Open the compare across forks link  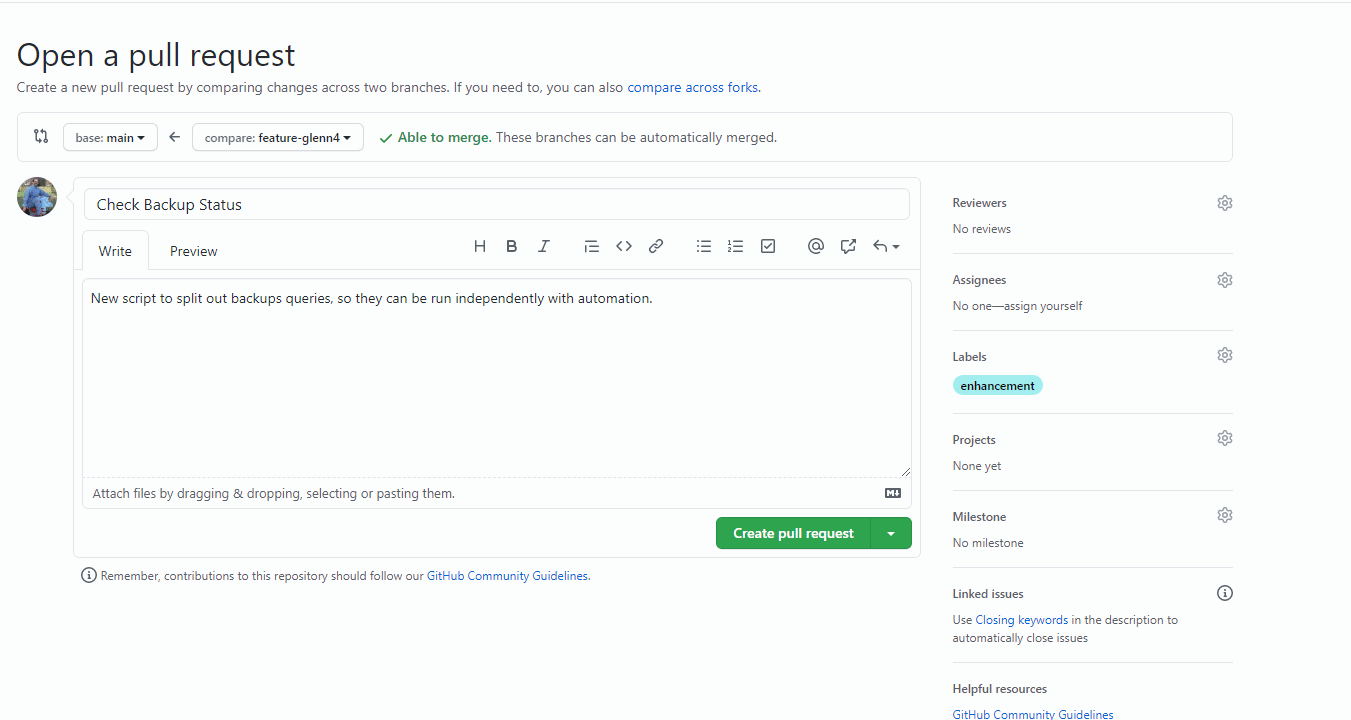[692, 87]
